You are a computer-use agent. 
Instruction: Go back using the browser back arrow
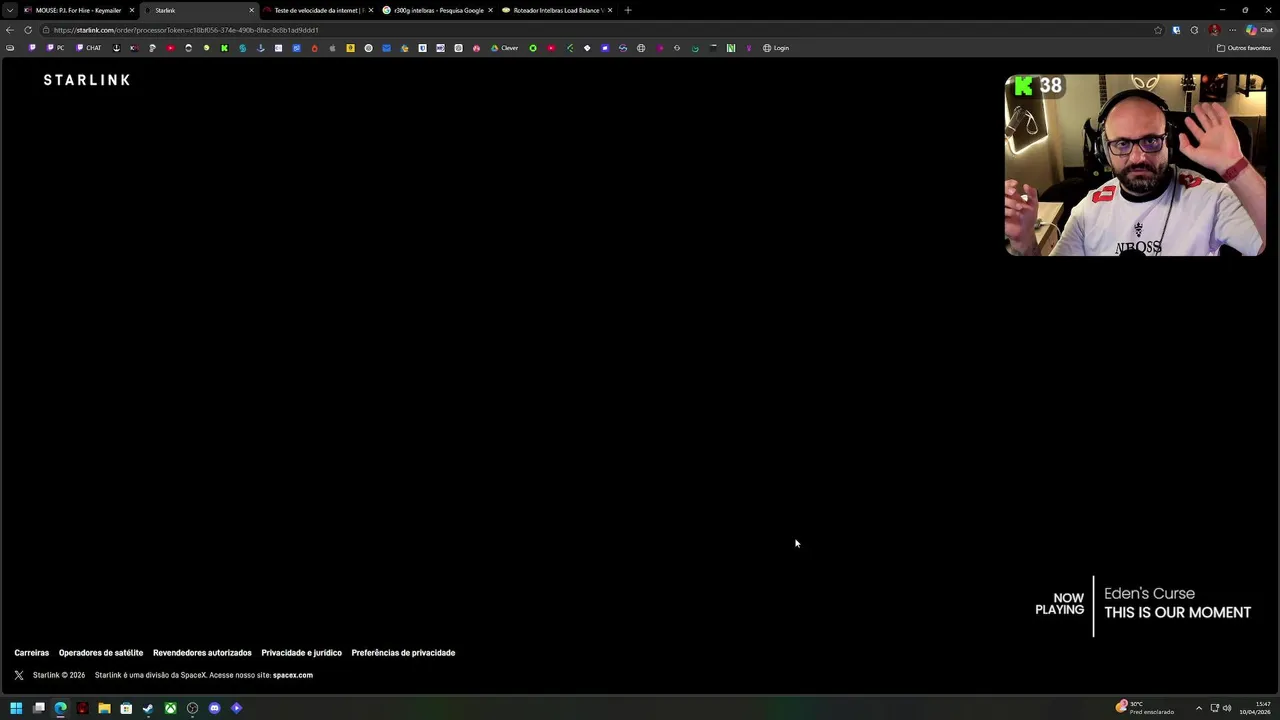coord(10,30)
